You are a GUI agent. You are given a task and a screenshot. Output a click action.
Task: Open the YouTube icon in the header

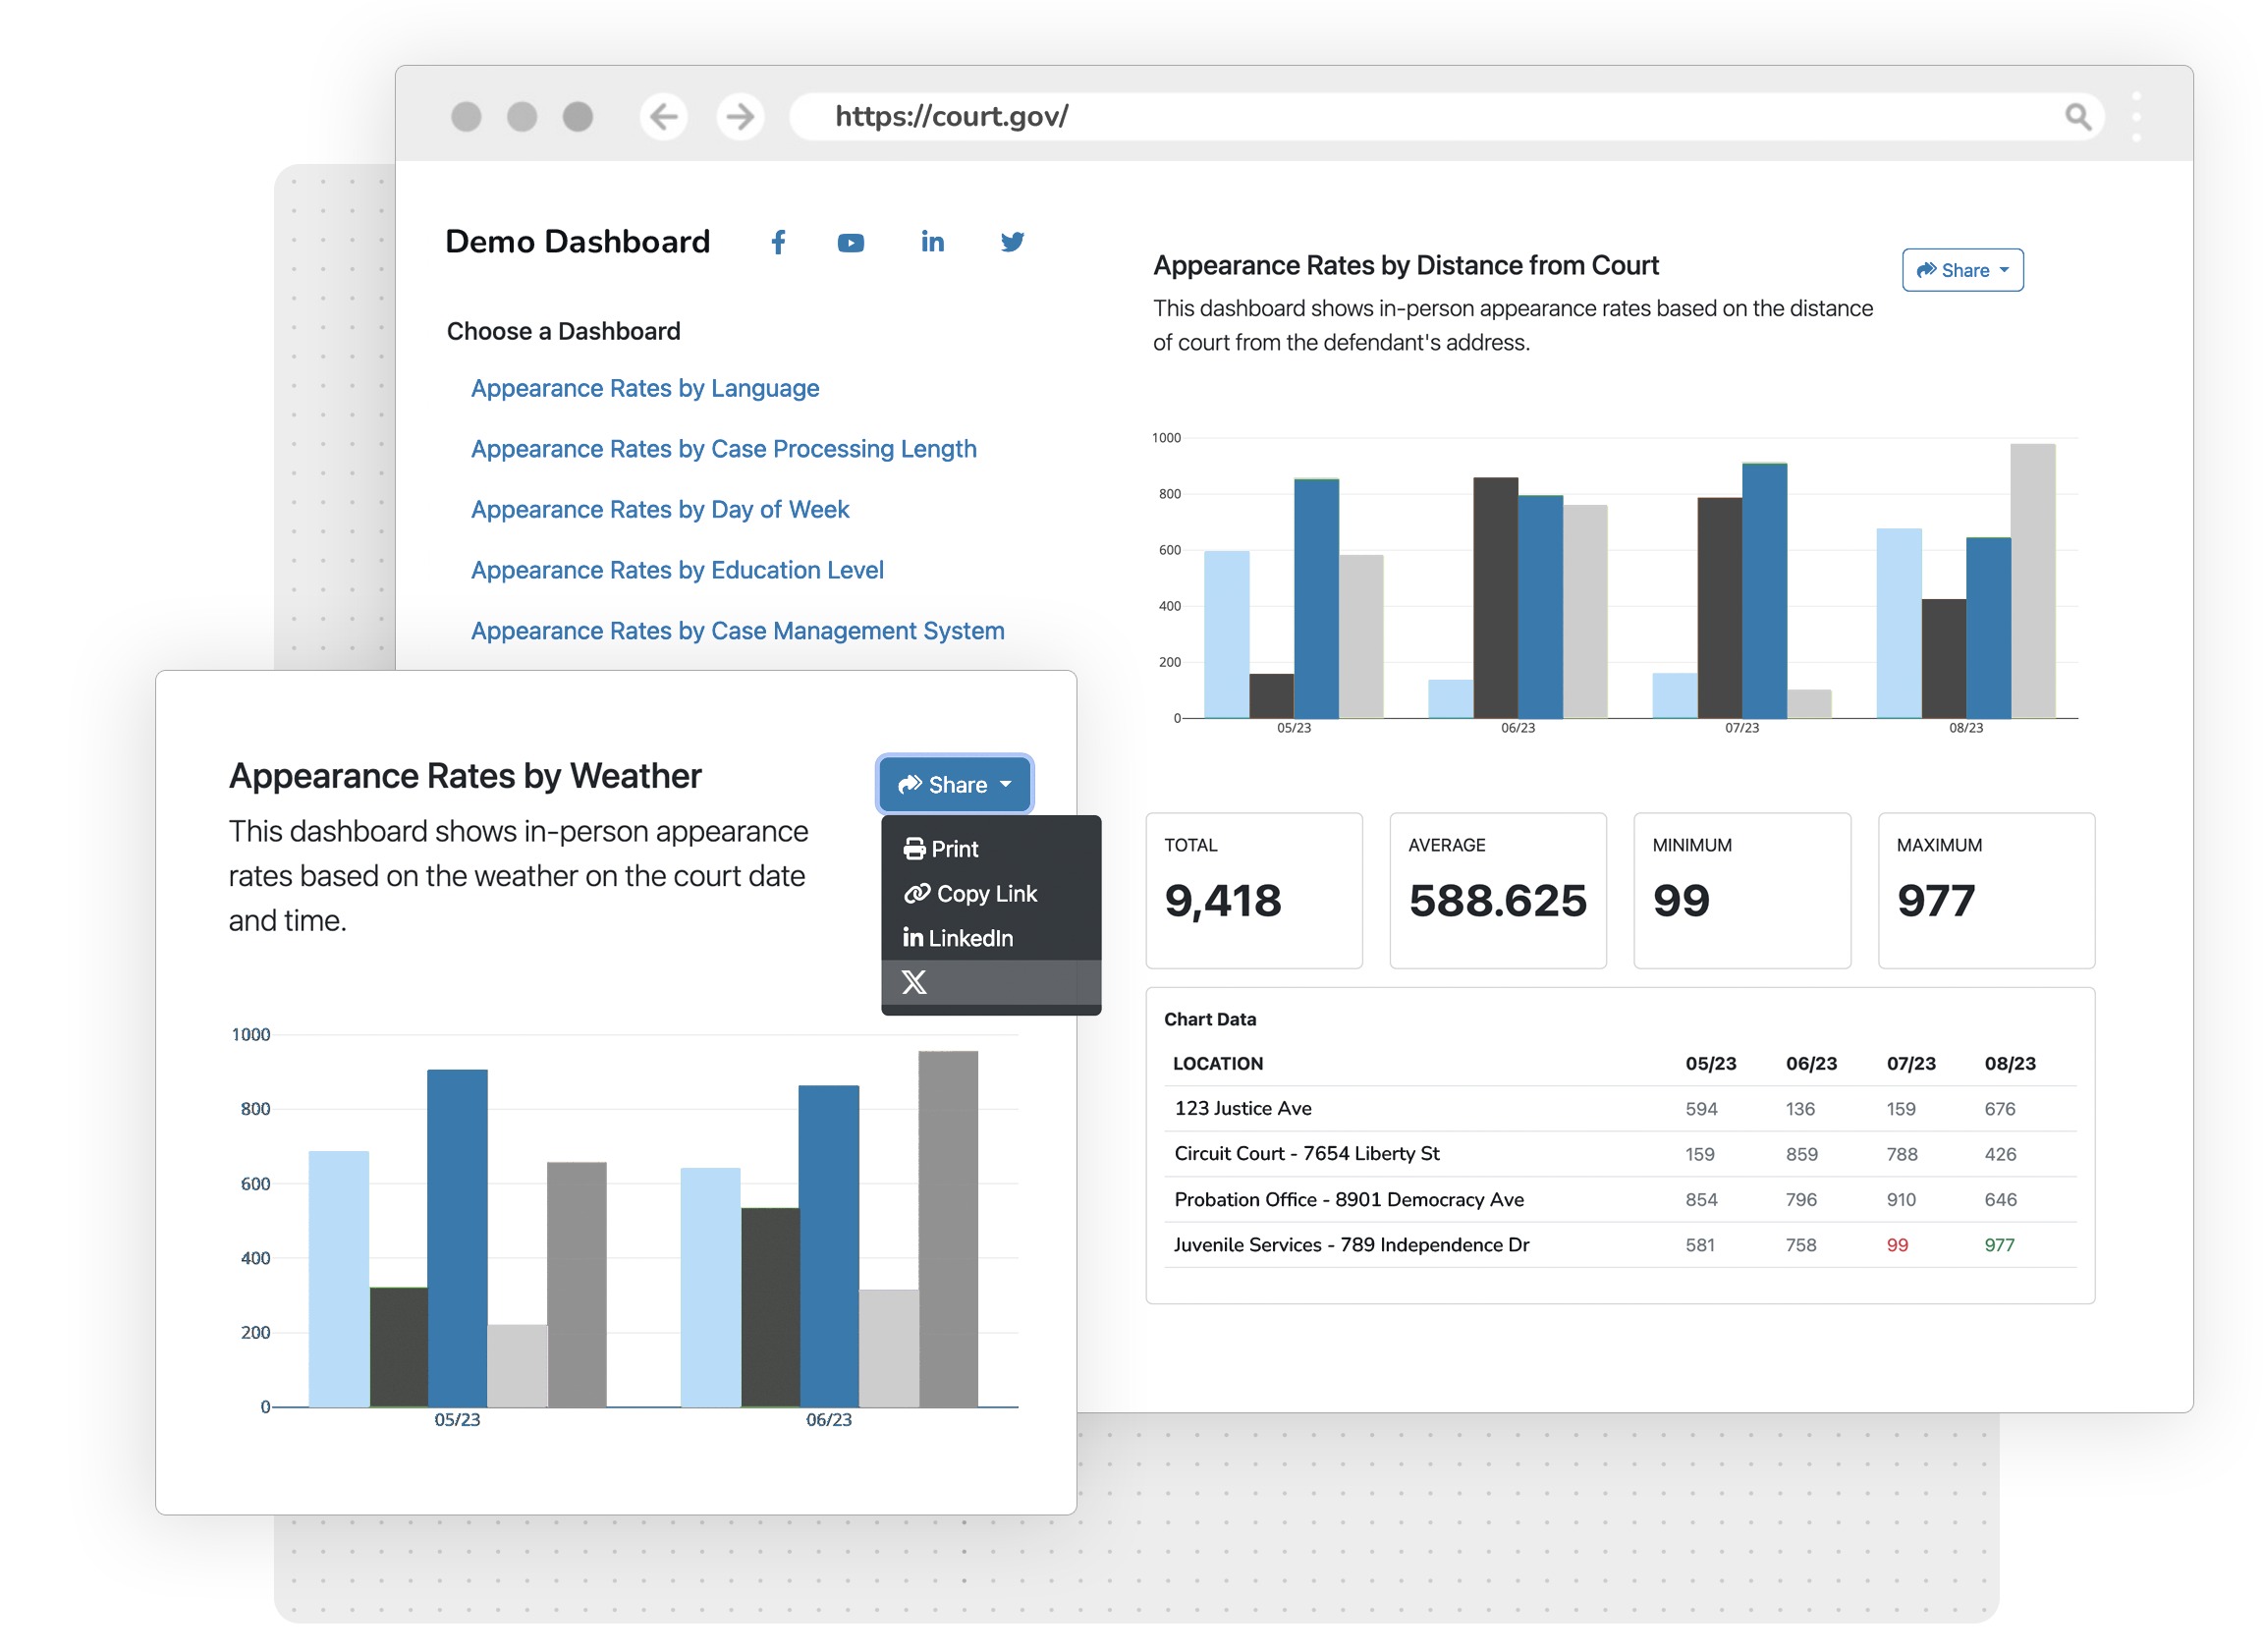click(850, 242)
